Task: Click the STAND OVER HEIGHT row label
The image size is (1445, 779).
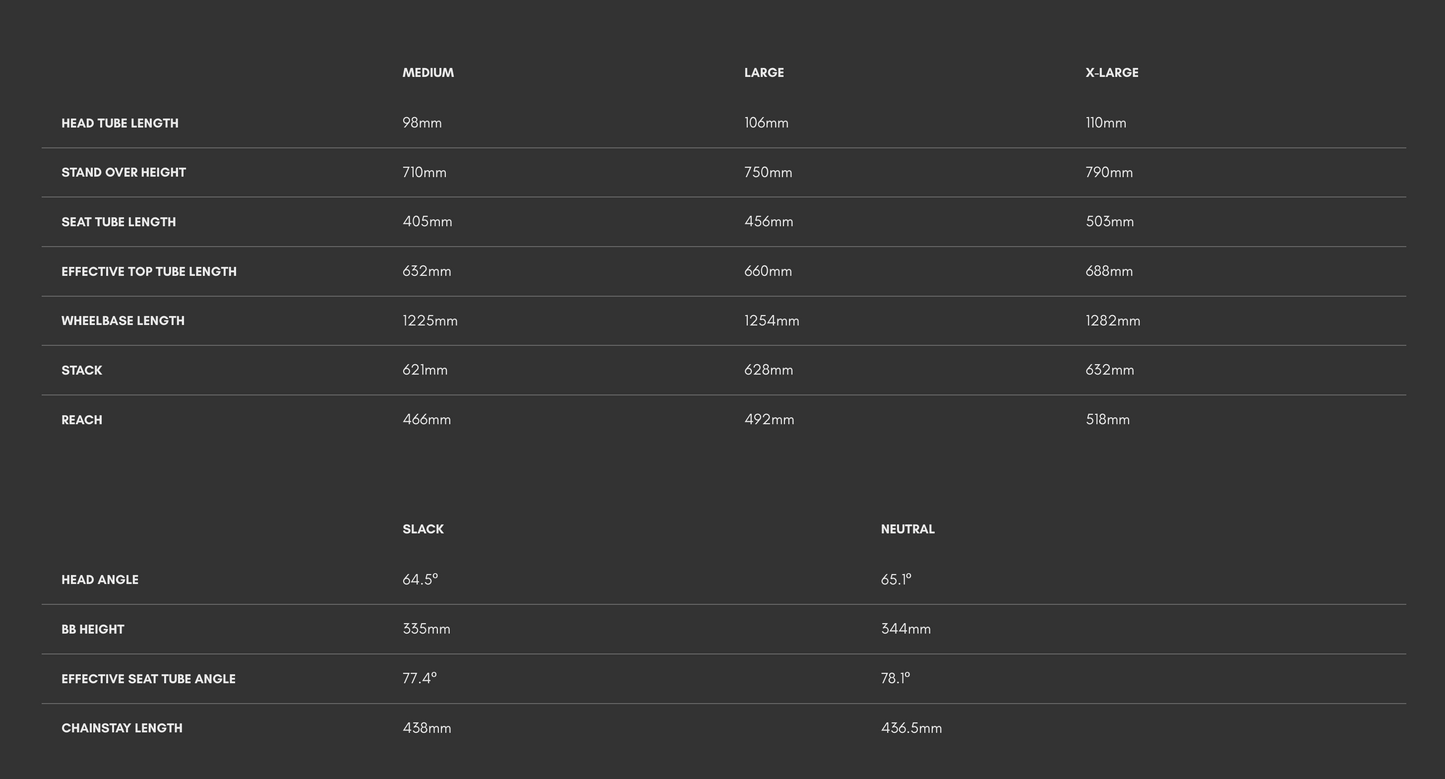Action: (124, 173)
